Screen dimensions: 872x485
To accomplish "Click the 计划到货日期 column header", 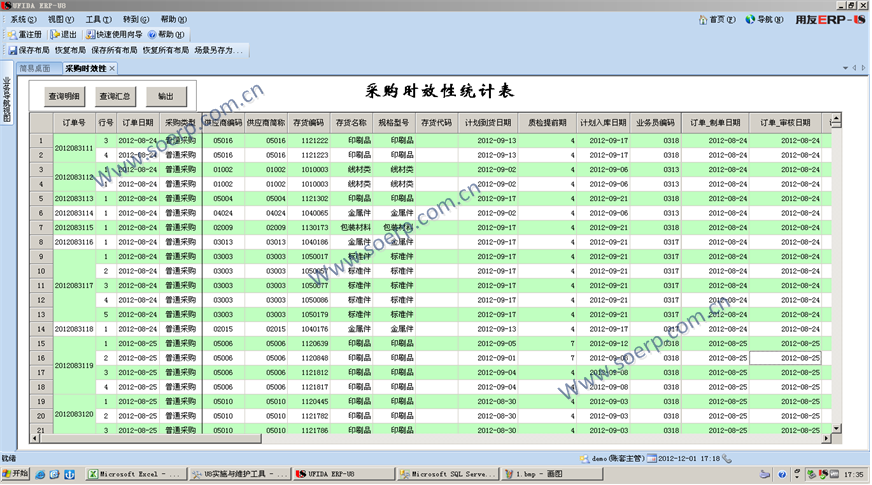I will point(488,122).
